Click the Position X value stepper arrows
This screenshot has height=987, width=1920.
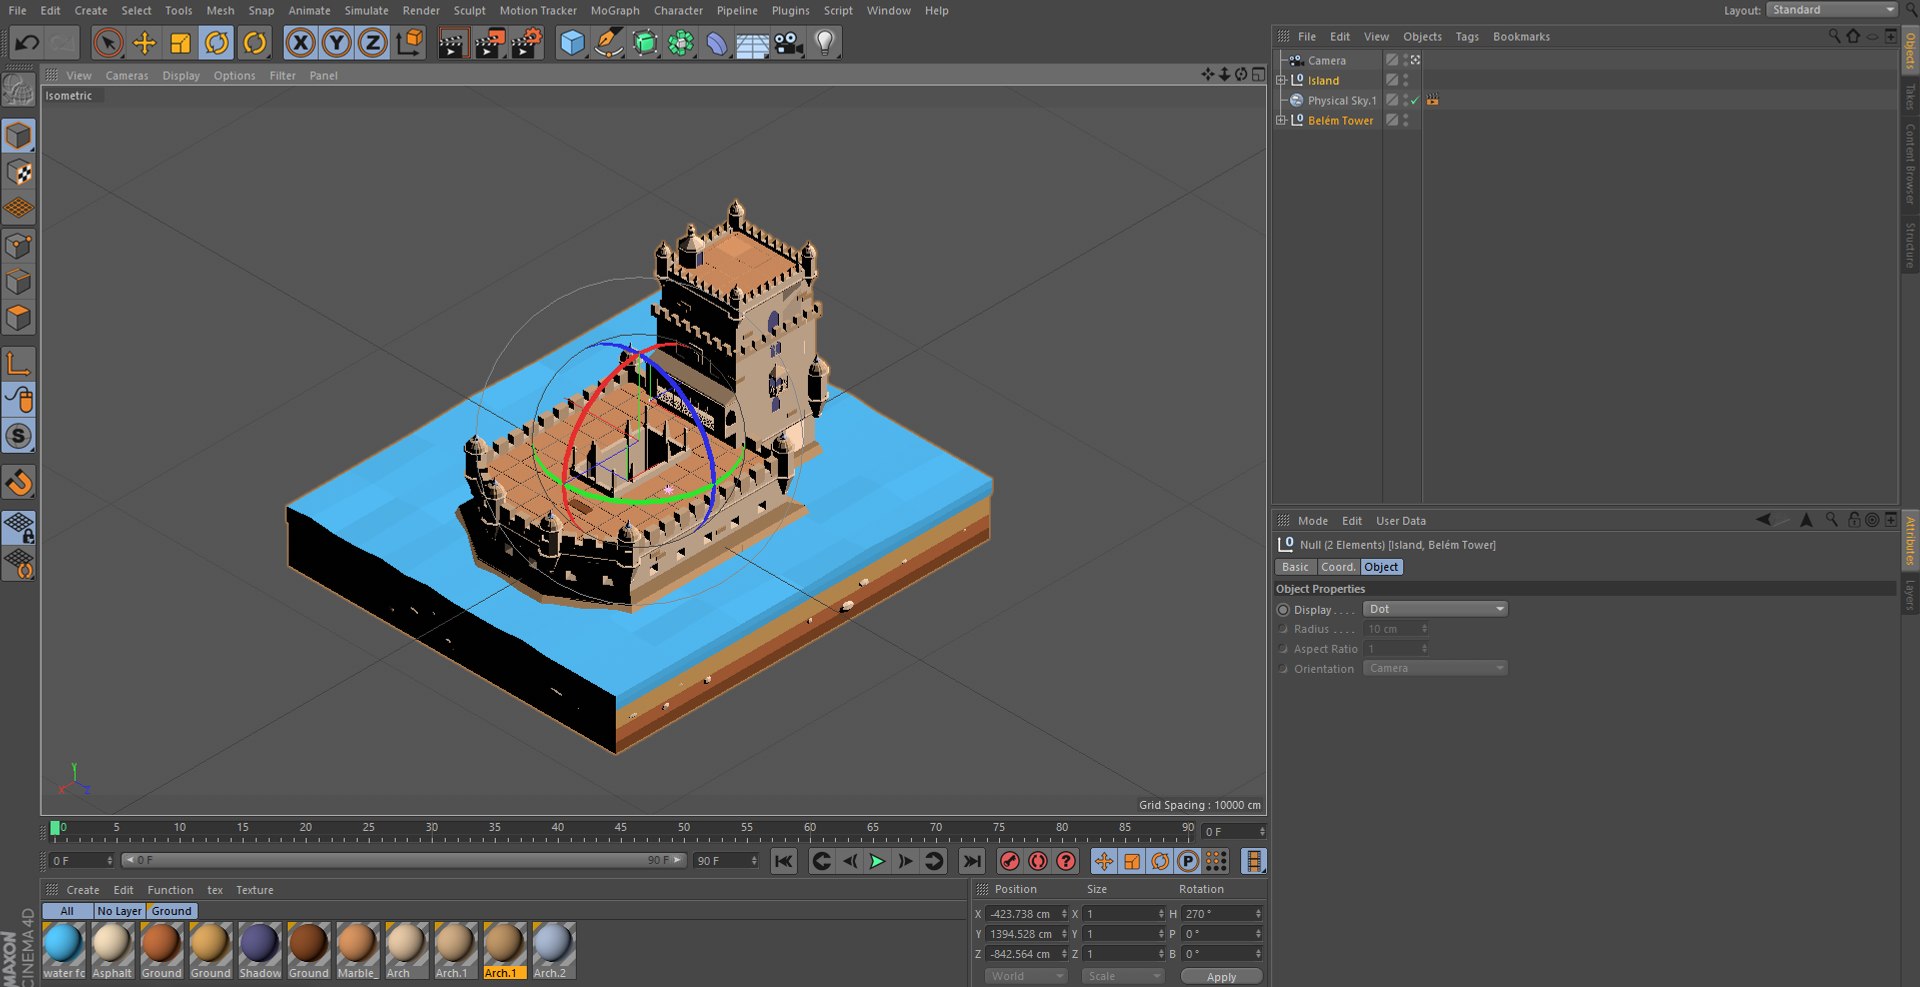point(1063,914)
